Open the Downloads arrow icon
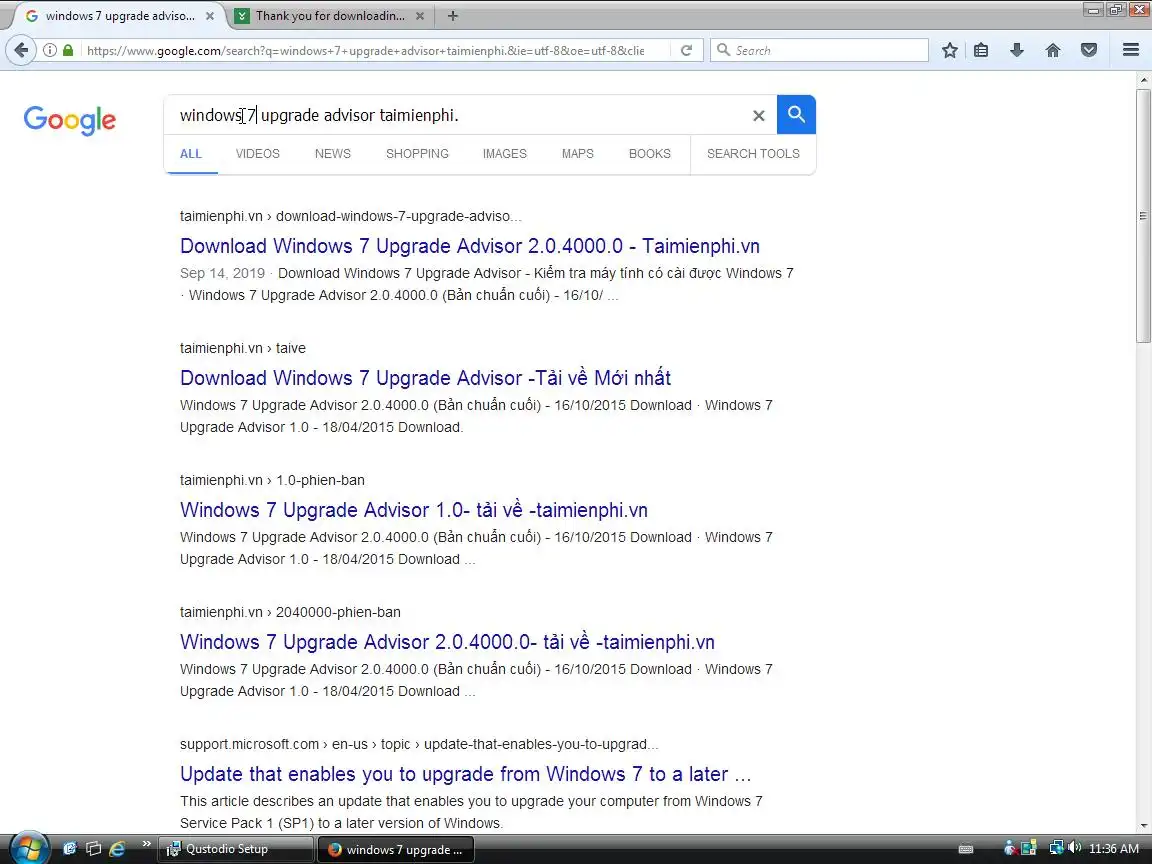Viewport: 1152px width, 864px height. tap(1017, 50)
